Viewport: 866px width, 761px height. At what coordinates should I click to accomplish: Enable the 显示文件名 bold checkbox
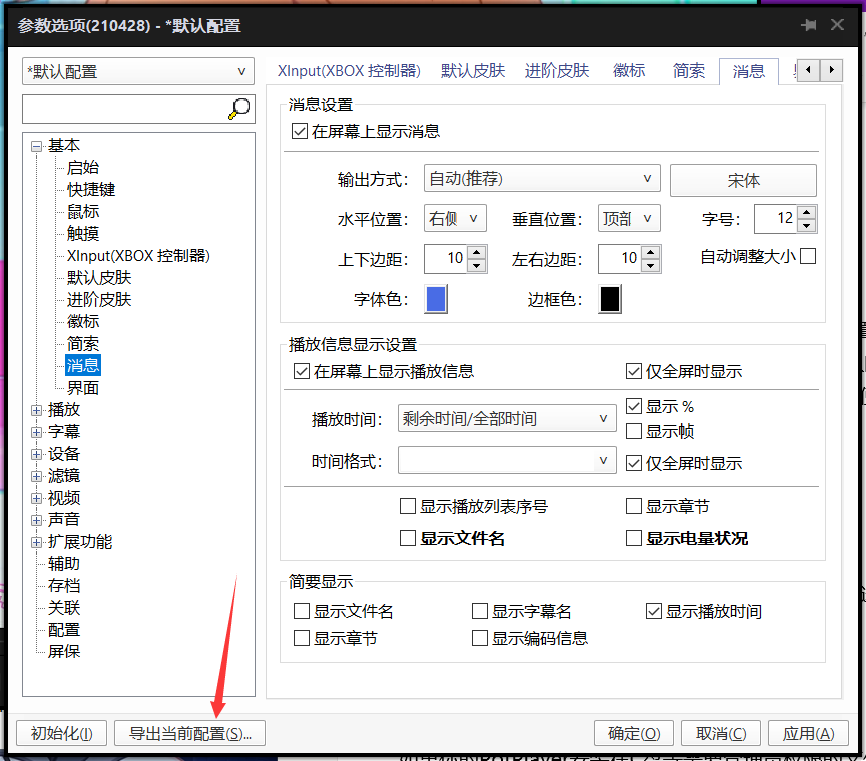click(x=408, y=538)
